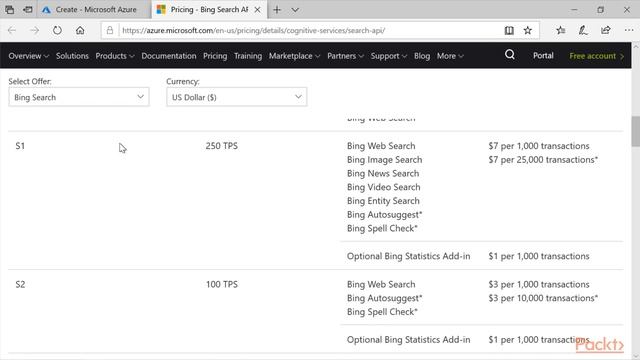Click S1 Optional Bing Statistics Add-in
The height and width of the screenshot is (360, 640).
coord(409,256)
